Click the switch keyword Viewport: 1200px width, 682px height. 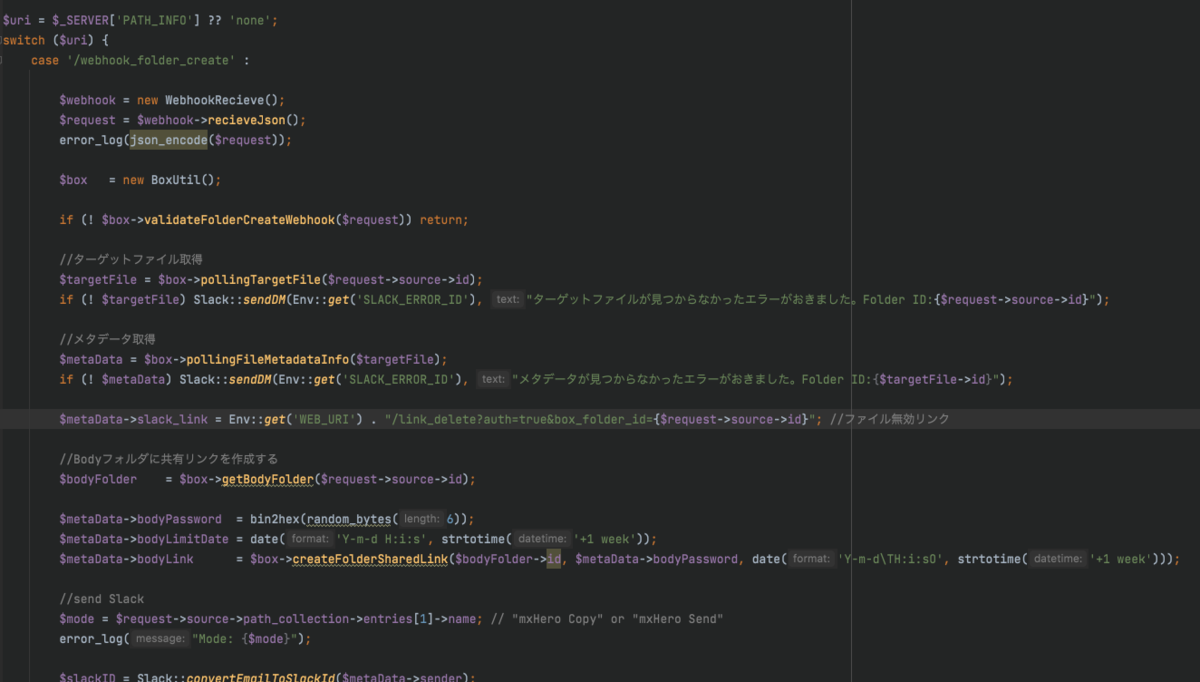(x=24, y=40)
